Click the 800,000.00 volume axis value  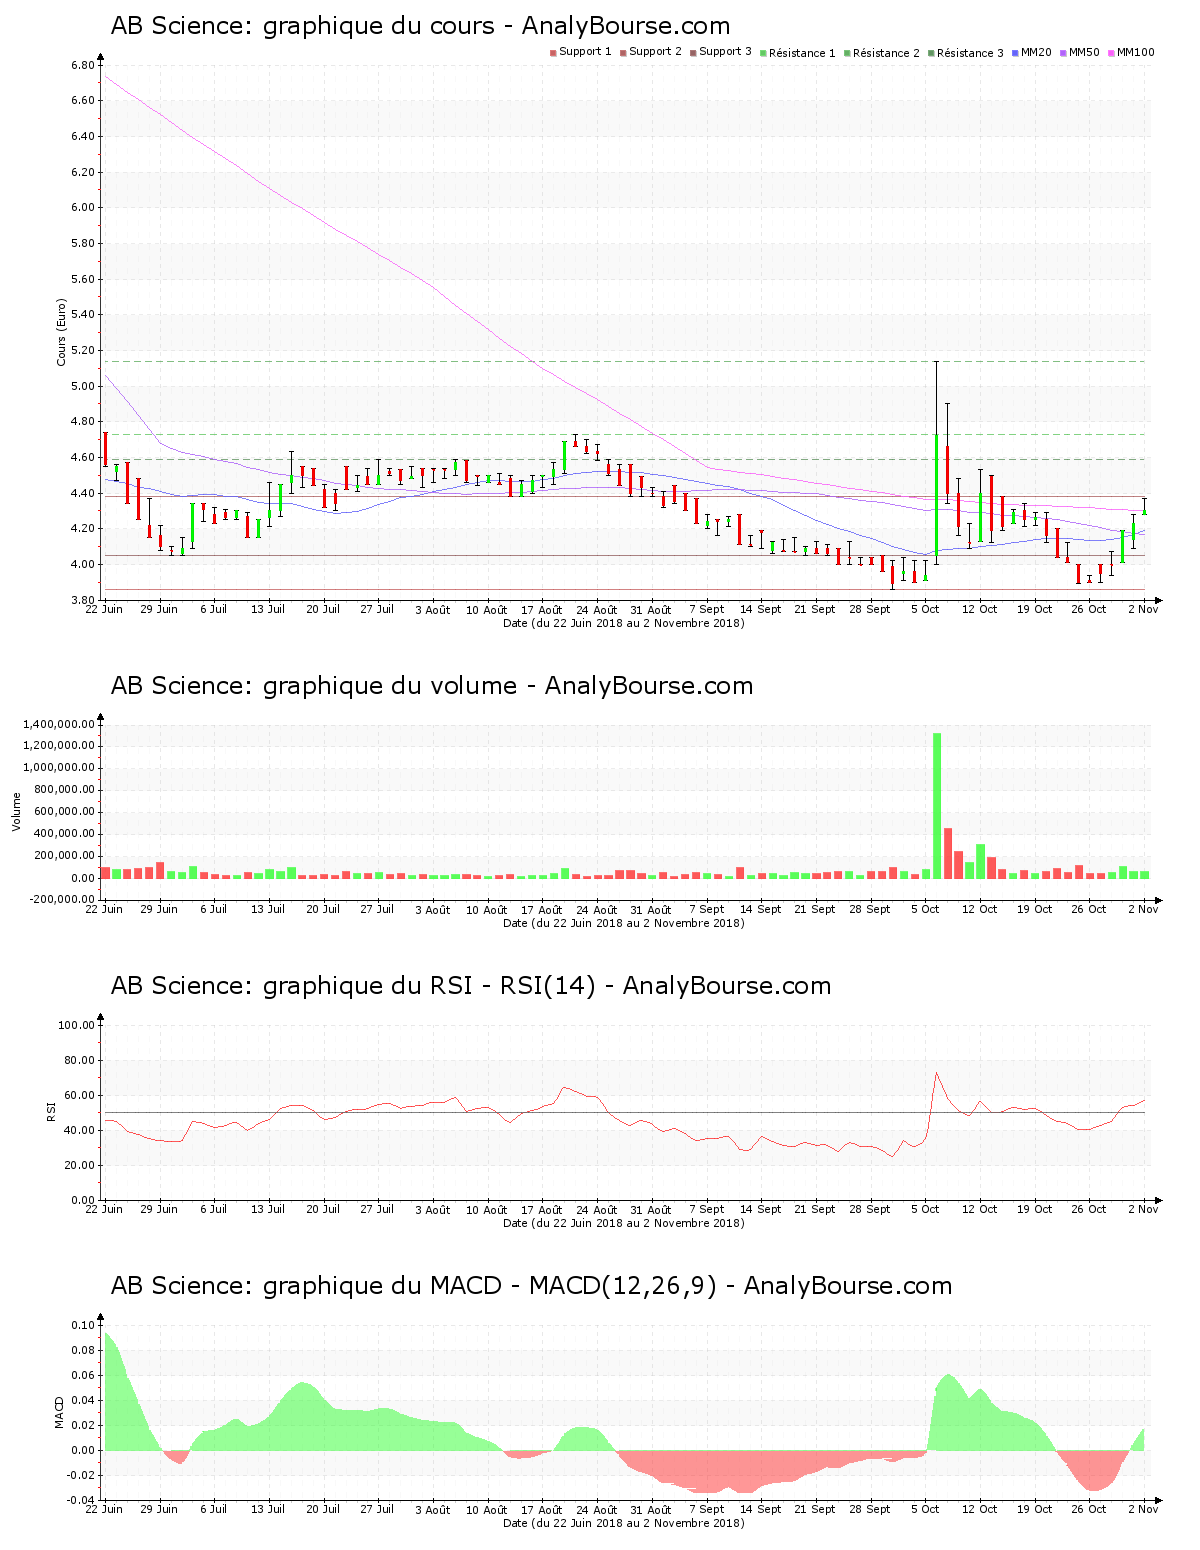[x=64, y=790]
